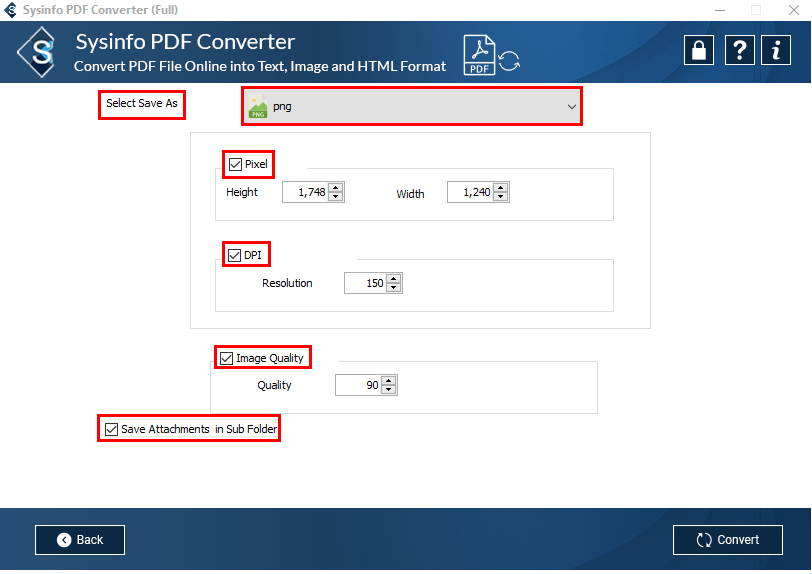
Task: Decrease Resolution with down arrow
Action: [x=394, y=288]
